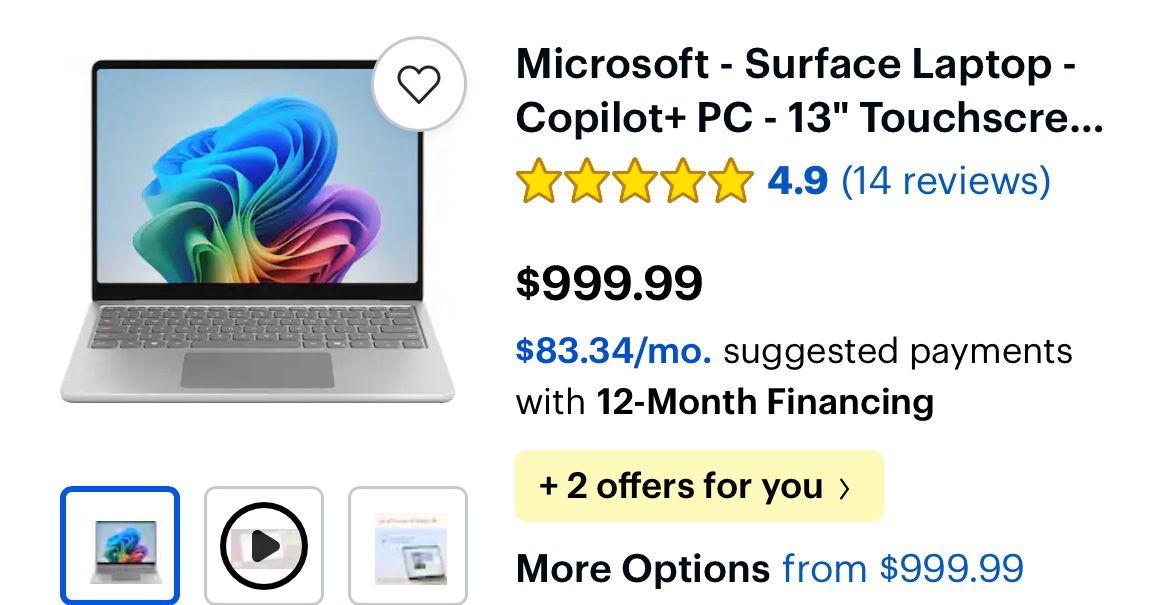The height and width of the screenshot is (605, 1170).
Task: Click the bold $999.99 price
Action: (609, 284)
